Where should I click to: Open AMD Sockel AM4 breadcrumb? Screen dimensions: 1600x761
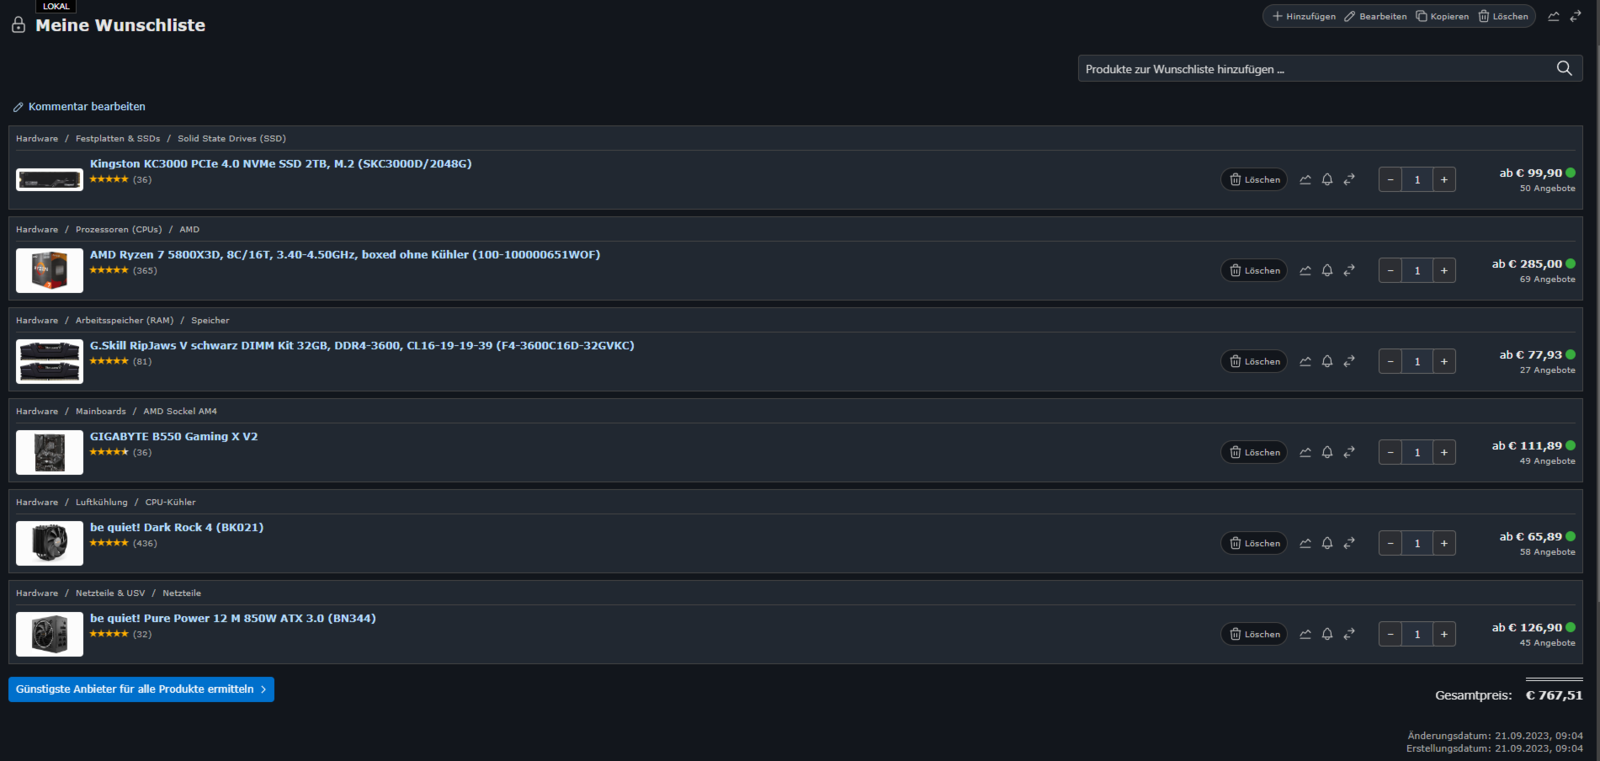point(180,412)
